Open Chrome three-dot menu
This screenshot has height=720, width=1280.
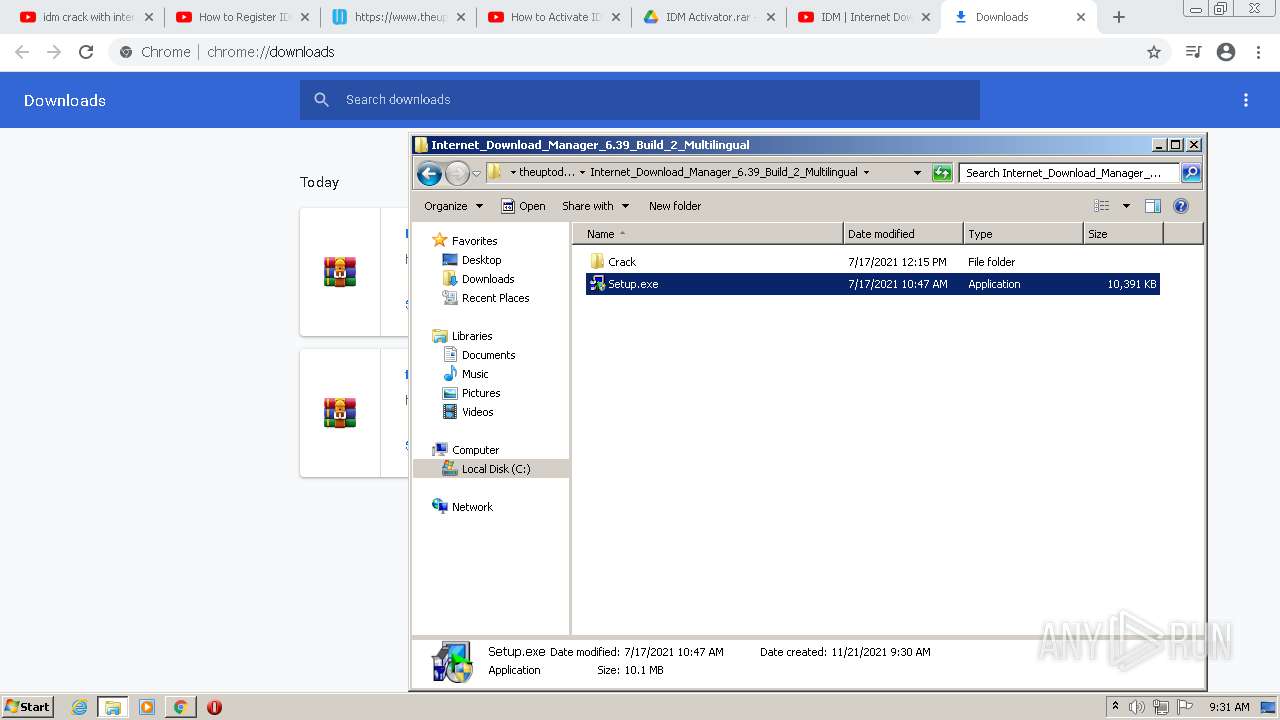tap(1259, 52)
